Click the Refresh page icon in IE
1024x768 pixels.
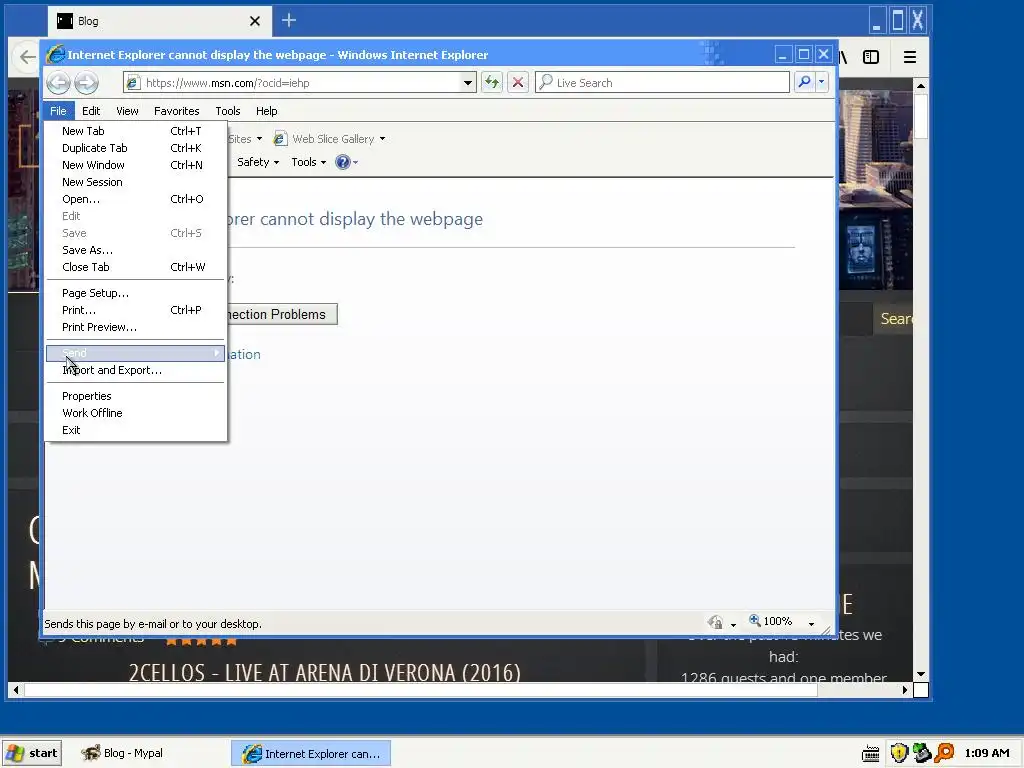tap(492, 82)
